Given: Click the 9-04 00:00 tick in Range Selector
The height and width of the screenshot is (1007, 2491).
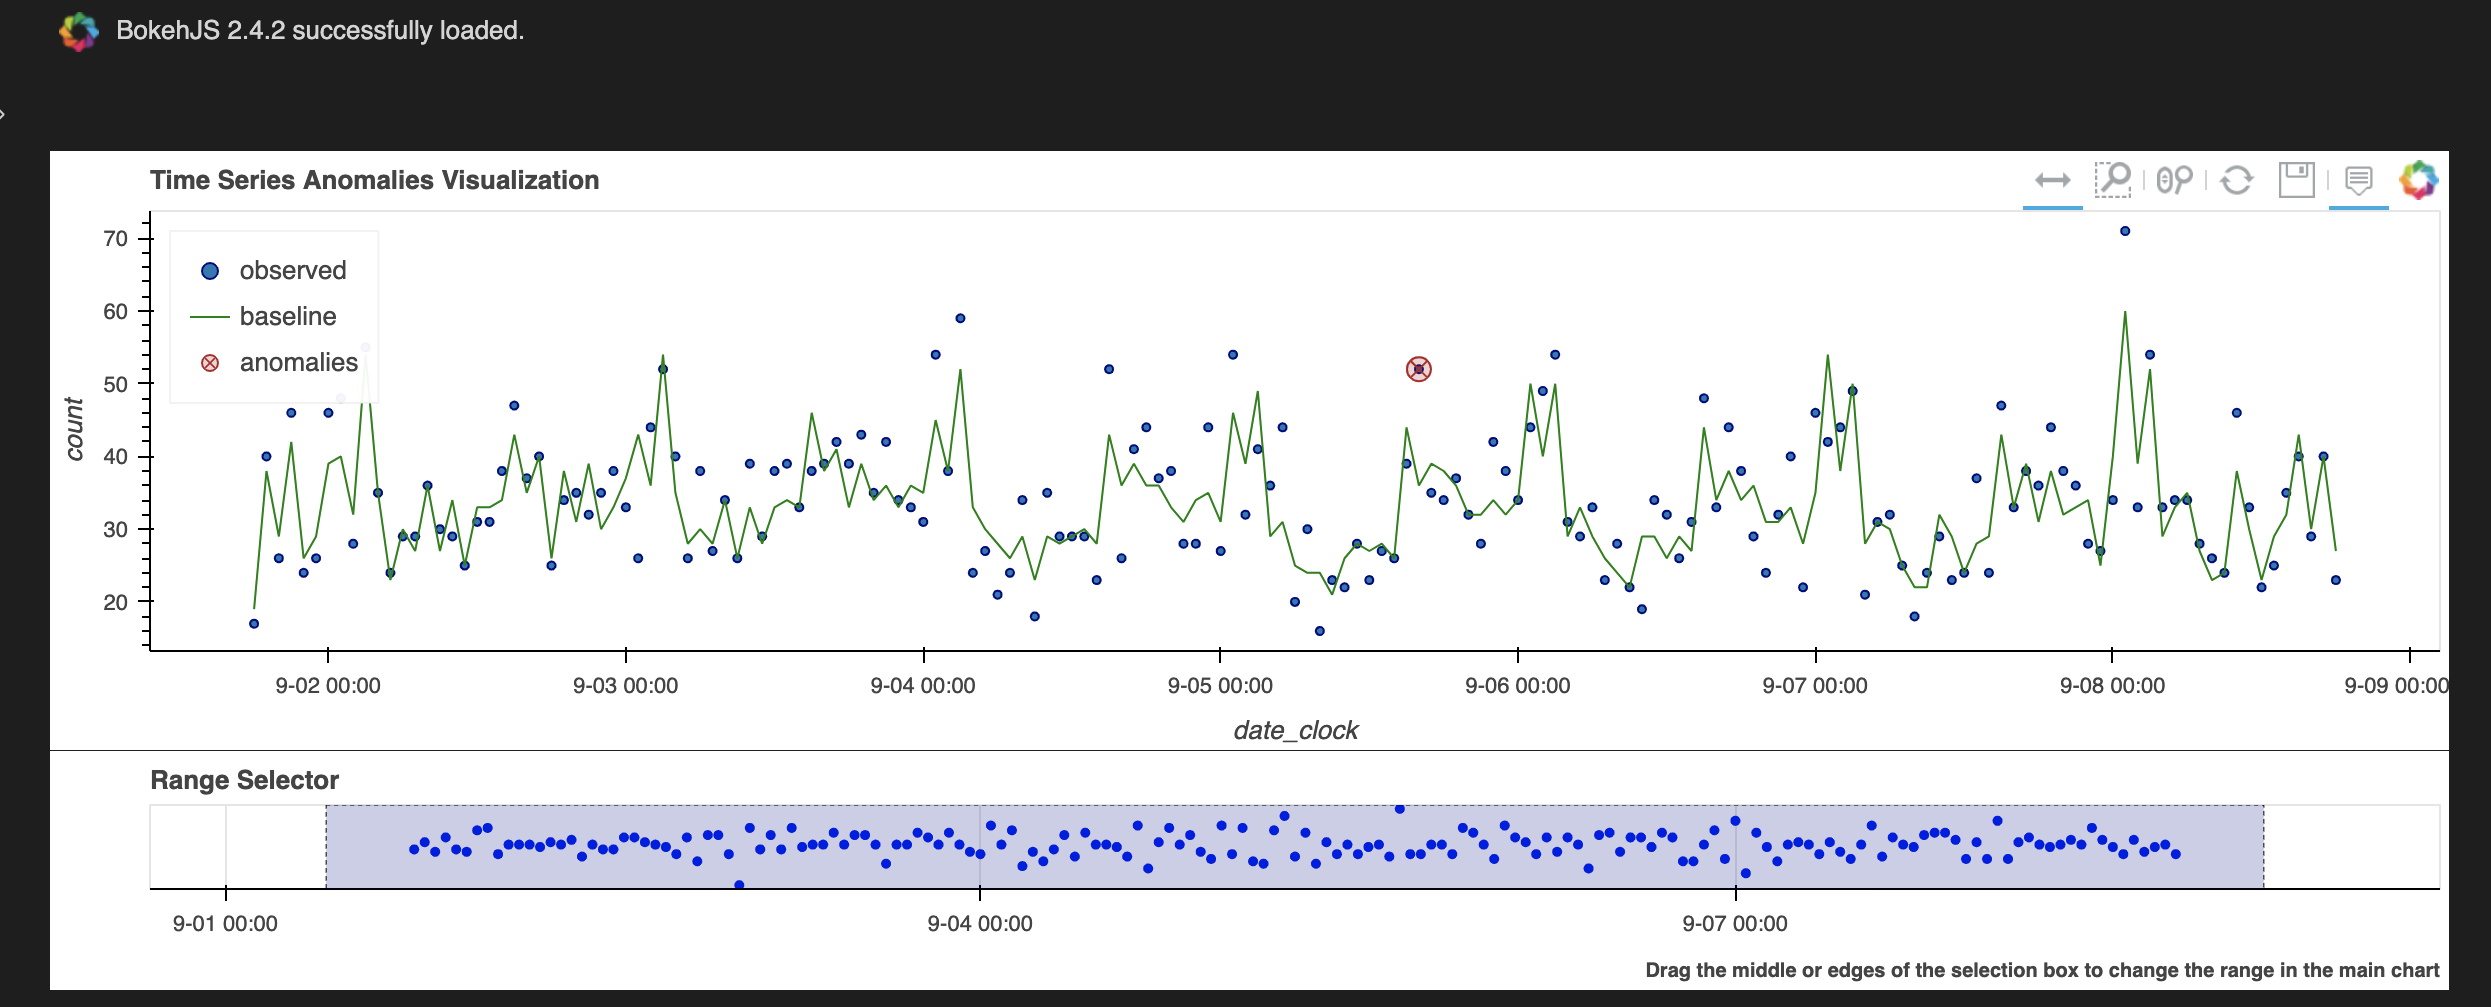Looking at the screenshot, I should point(980,923).
